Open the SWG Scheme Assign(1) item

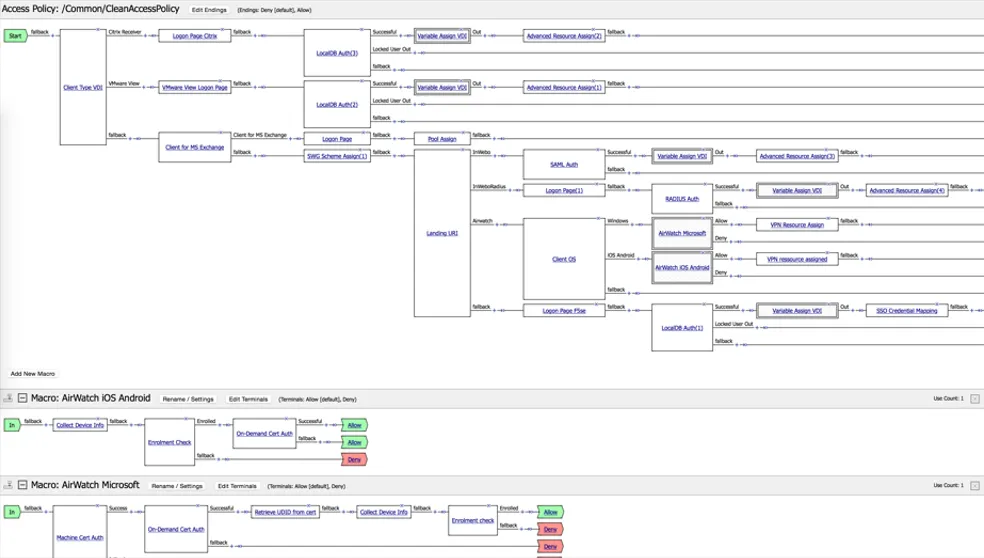[x=337, y=156]
